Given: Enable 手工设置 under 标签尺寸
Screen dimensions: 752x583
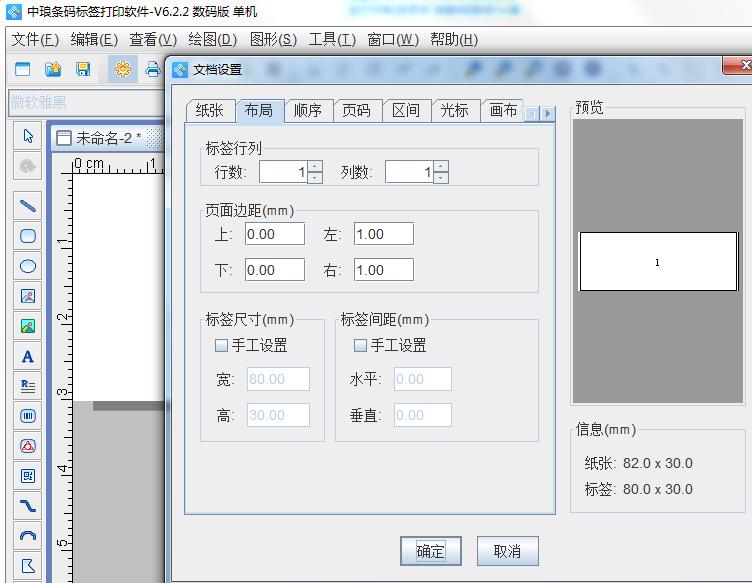Looking at the screenshot, I should click(x=222, y=346).
